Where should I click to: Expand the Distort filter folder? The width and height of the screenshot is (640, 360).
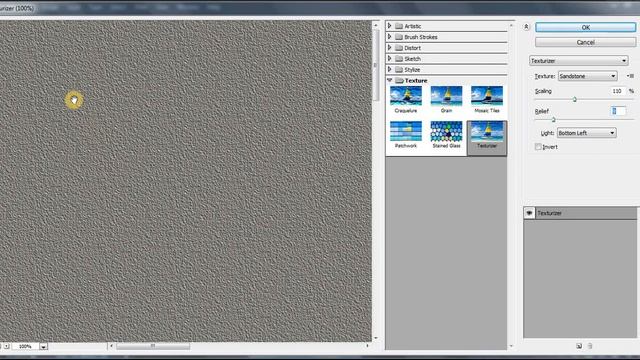tap(389, 48)
